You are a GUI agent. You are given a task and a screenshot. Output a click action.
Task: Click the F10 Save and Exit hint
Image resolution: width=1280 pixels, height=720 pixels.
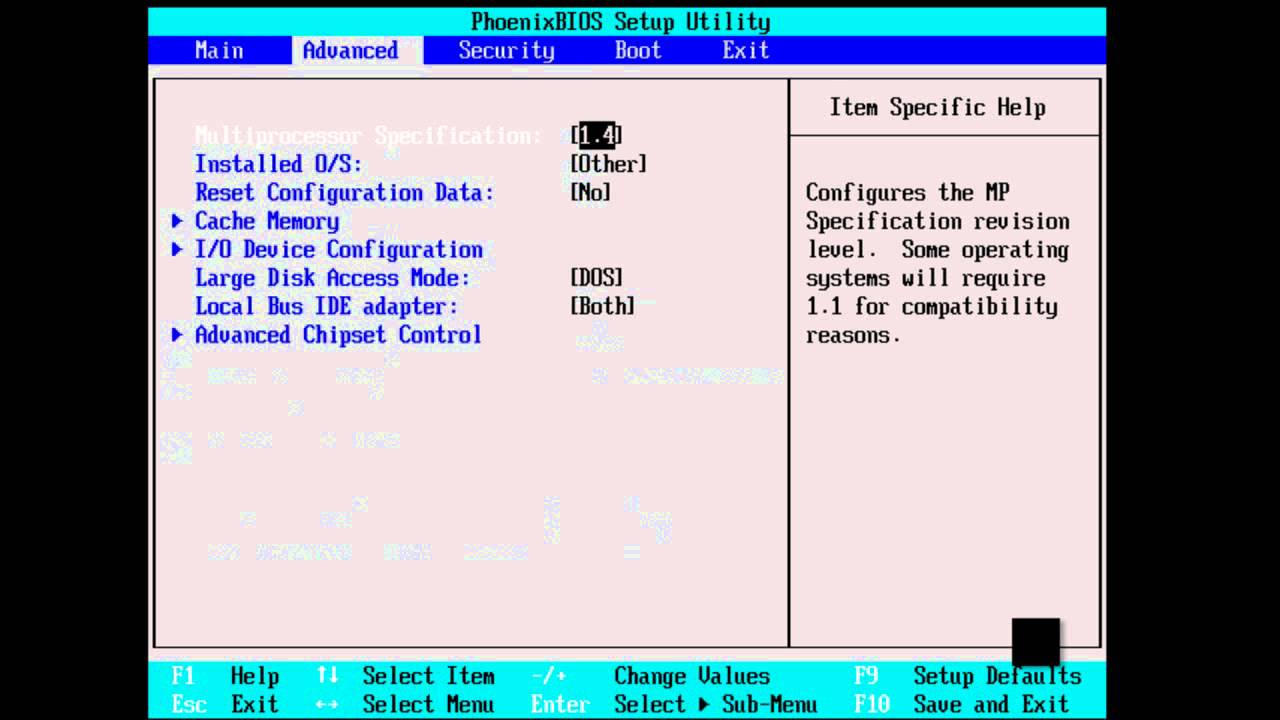coord(962,704)
